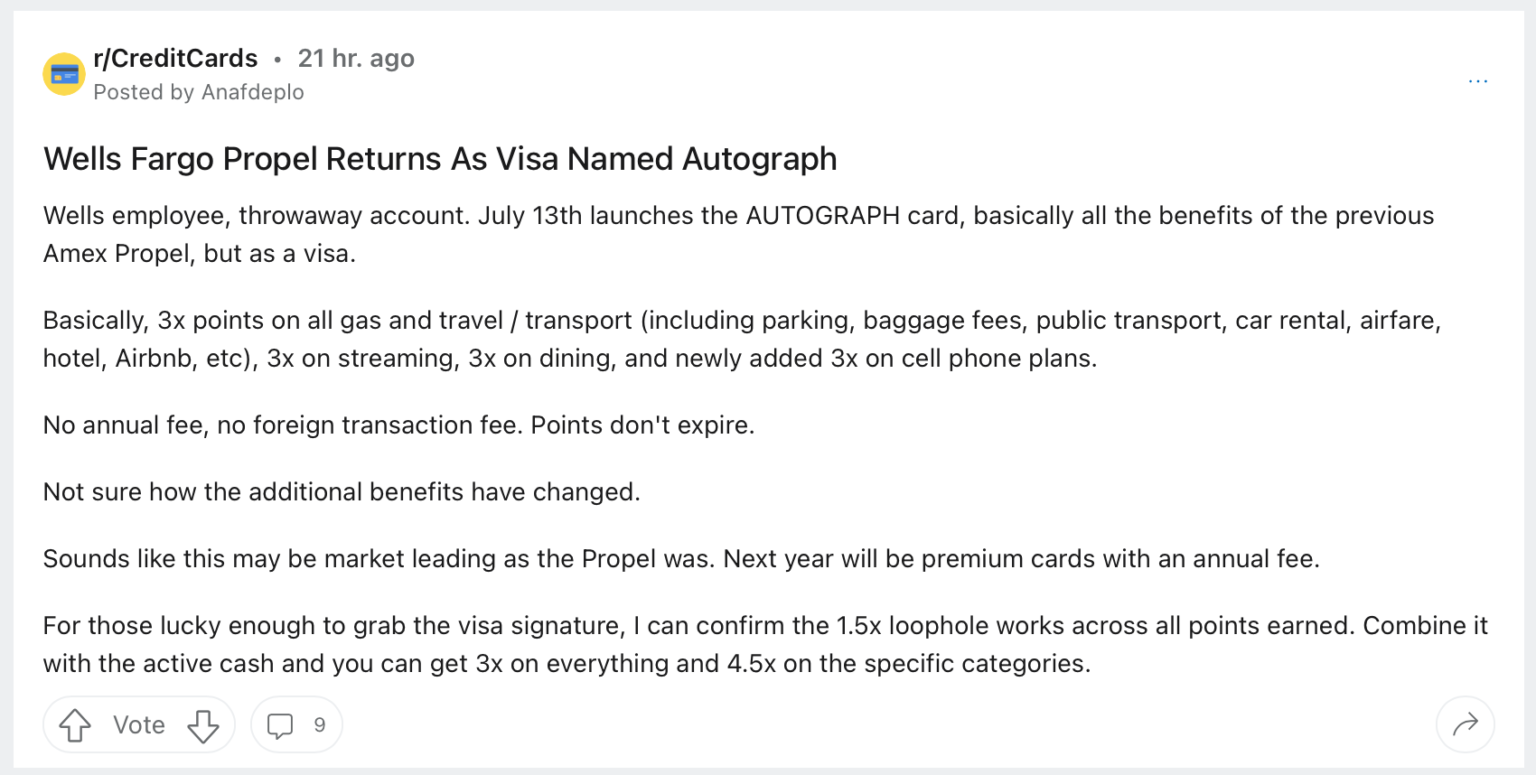Click the paragraph "For those lucky enough"

pyautogui.click(x=766, y=644)
